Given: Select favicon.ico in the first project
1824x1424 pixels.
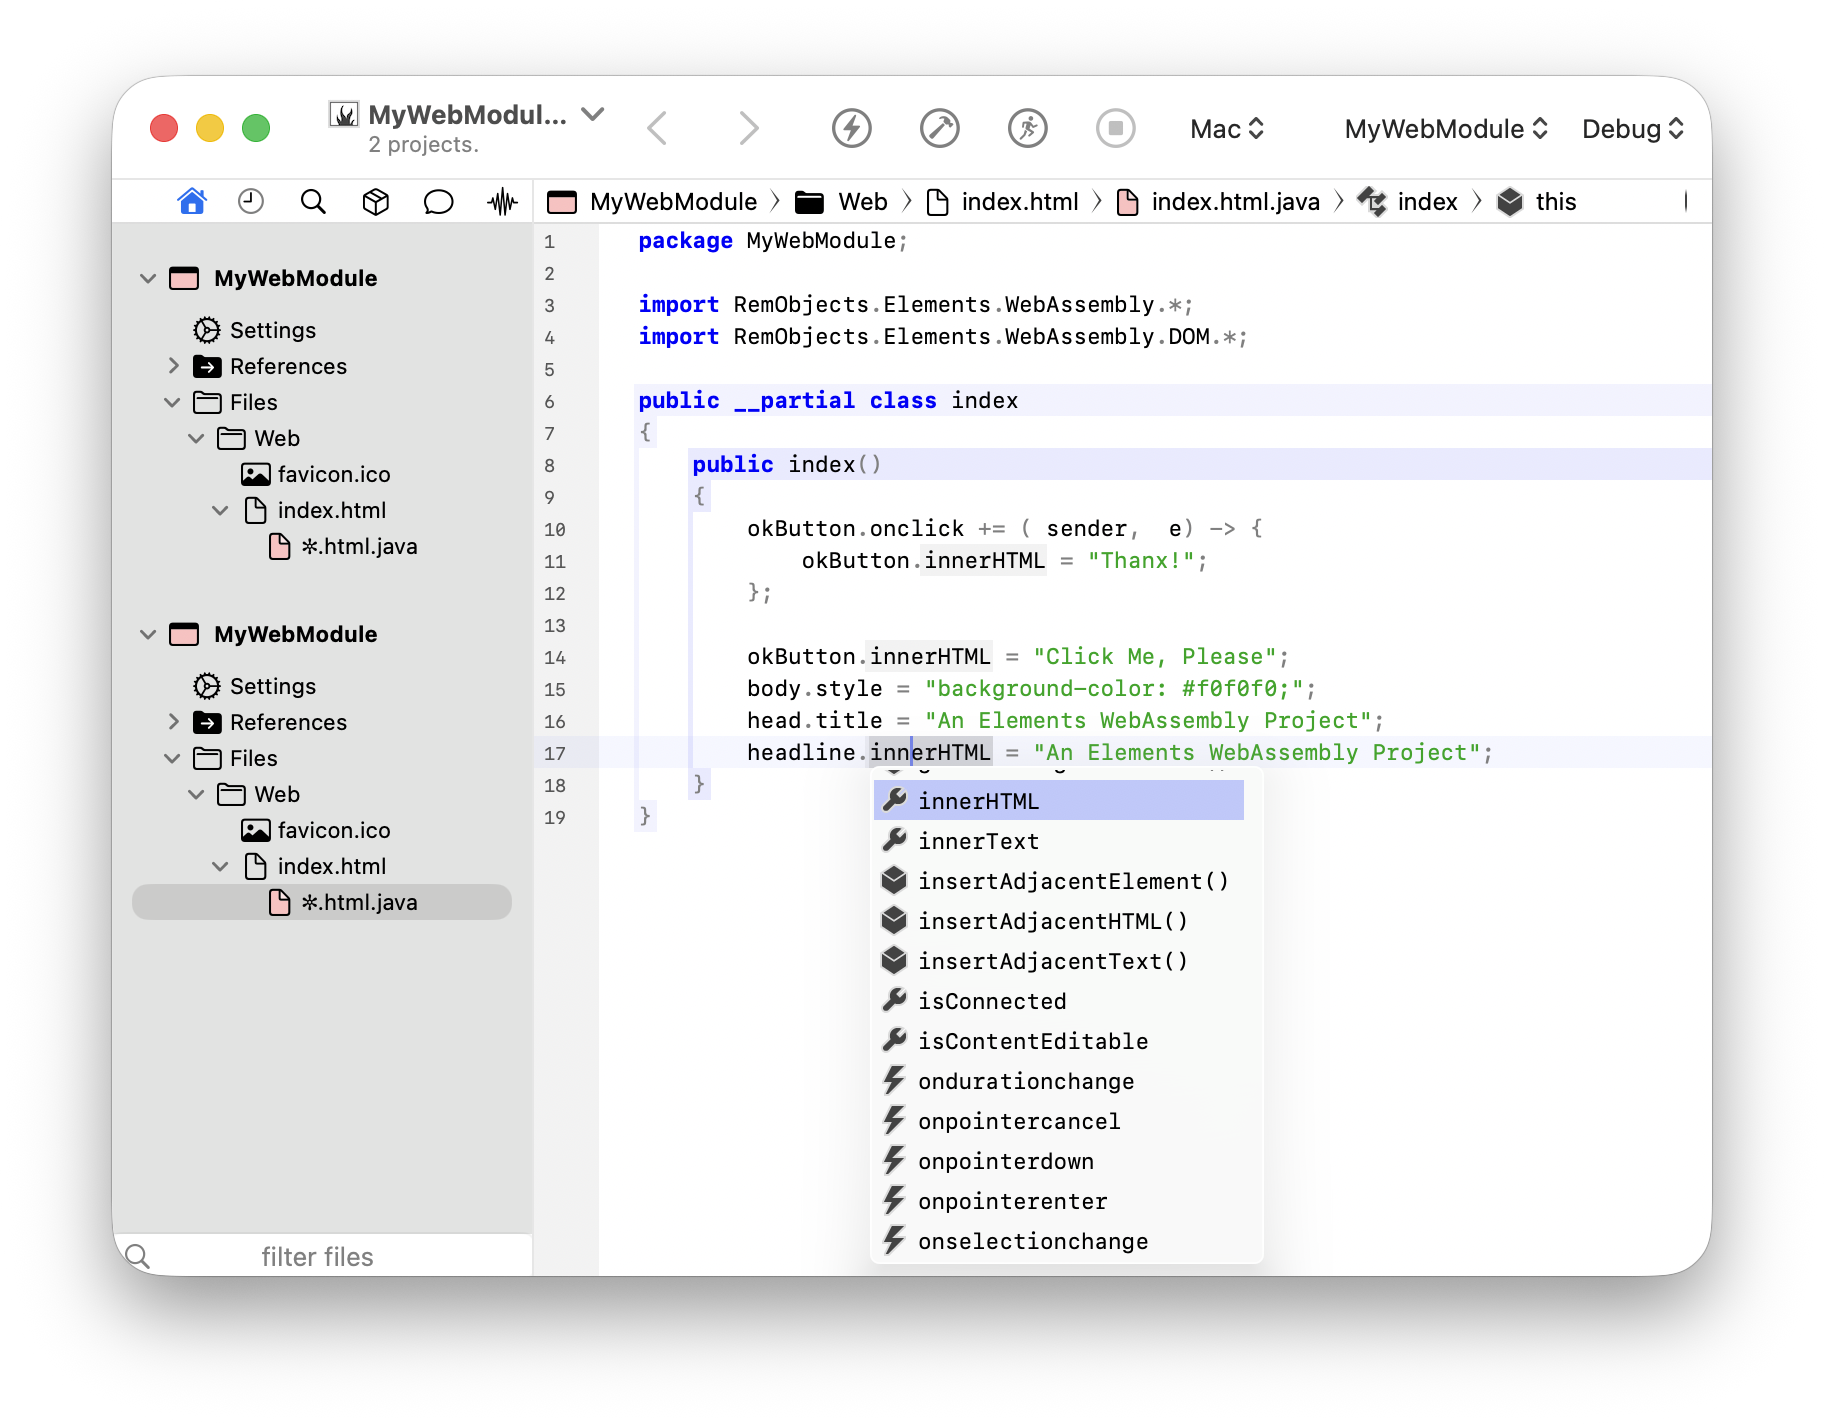Looking at the screenshot, I should pos(316,474).
